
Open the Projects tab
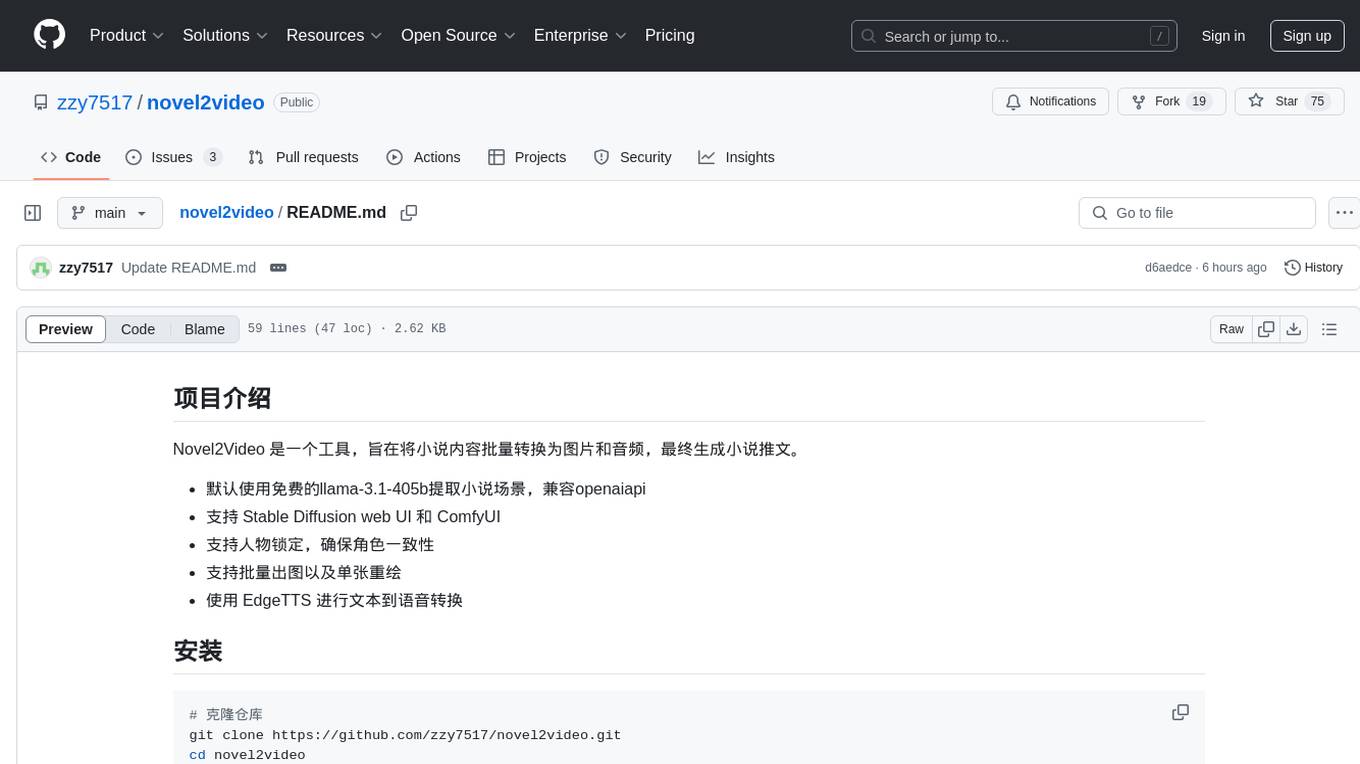coord(527,157)
